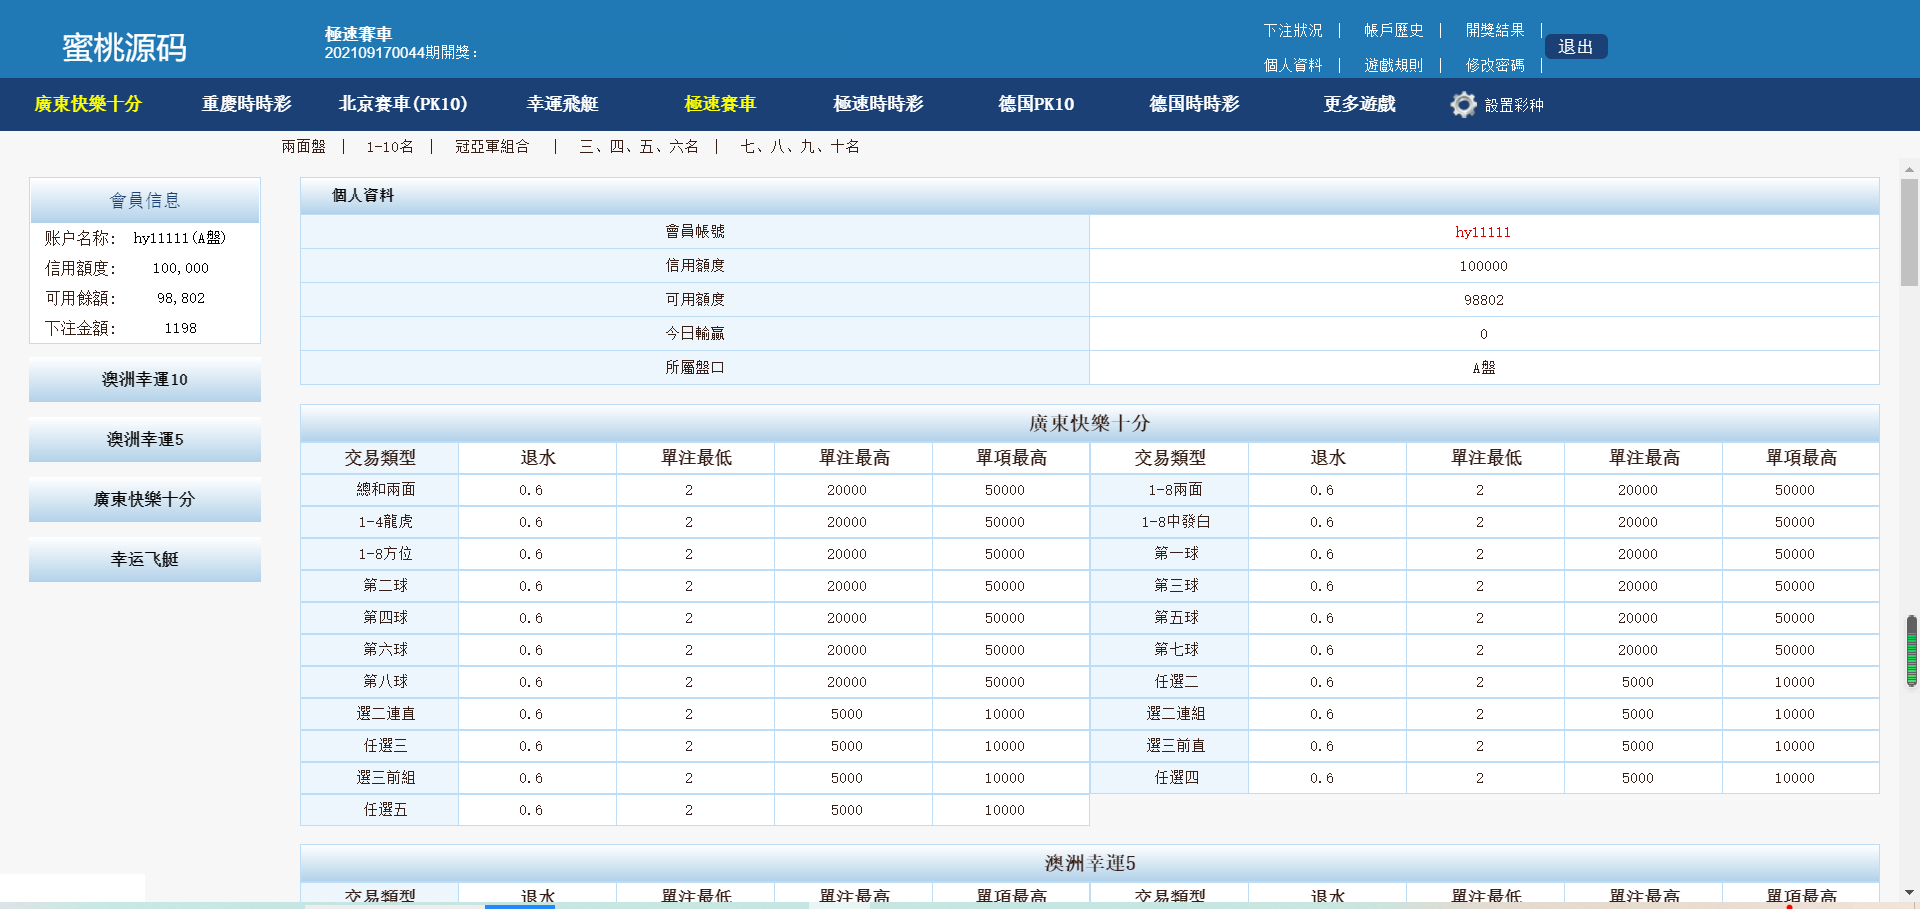1920x909 pixels.
Task: View 開獎結果 draw results
Action: 1494,31
